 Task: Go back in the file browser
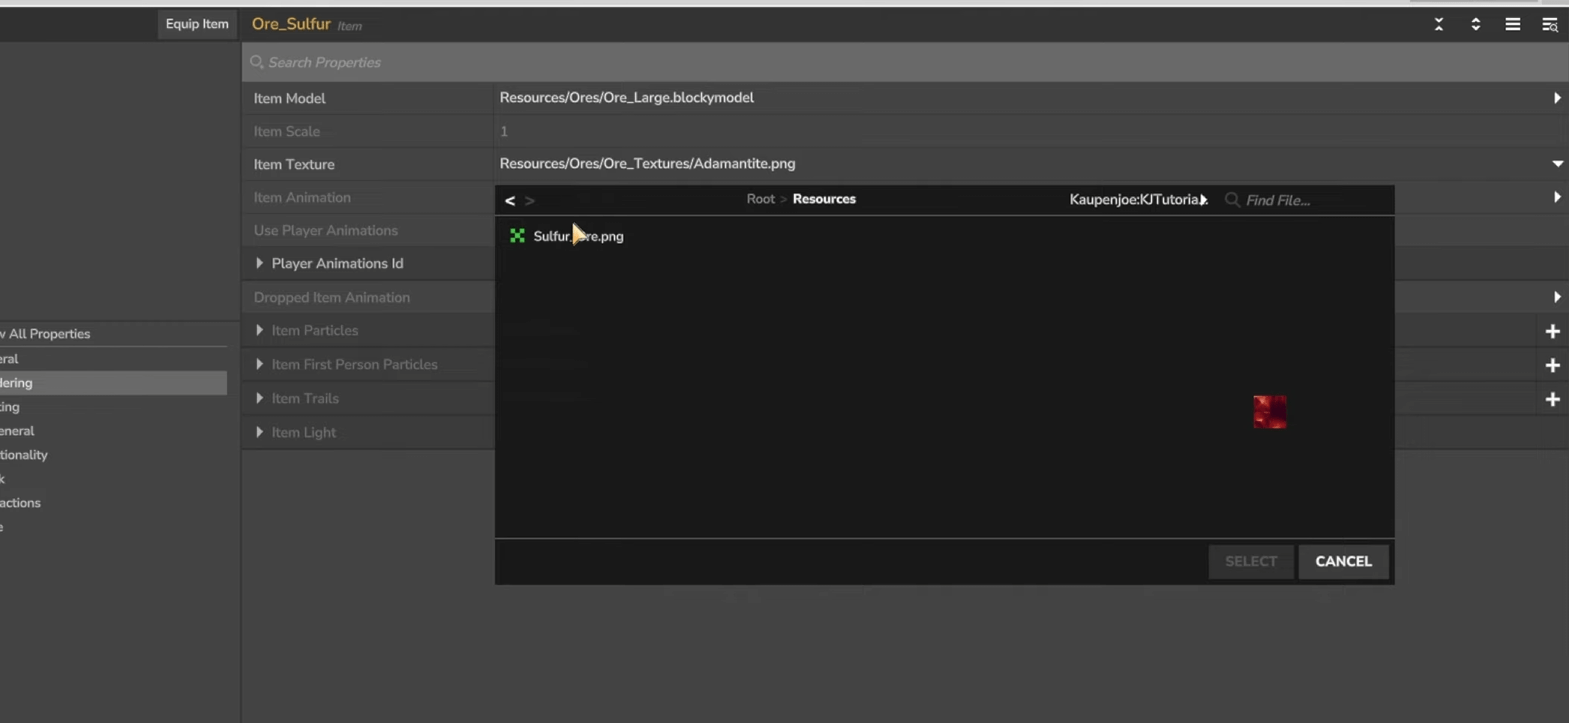point(510,200)
